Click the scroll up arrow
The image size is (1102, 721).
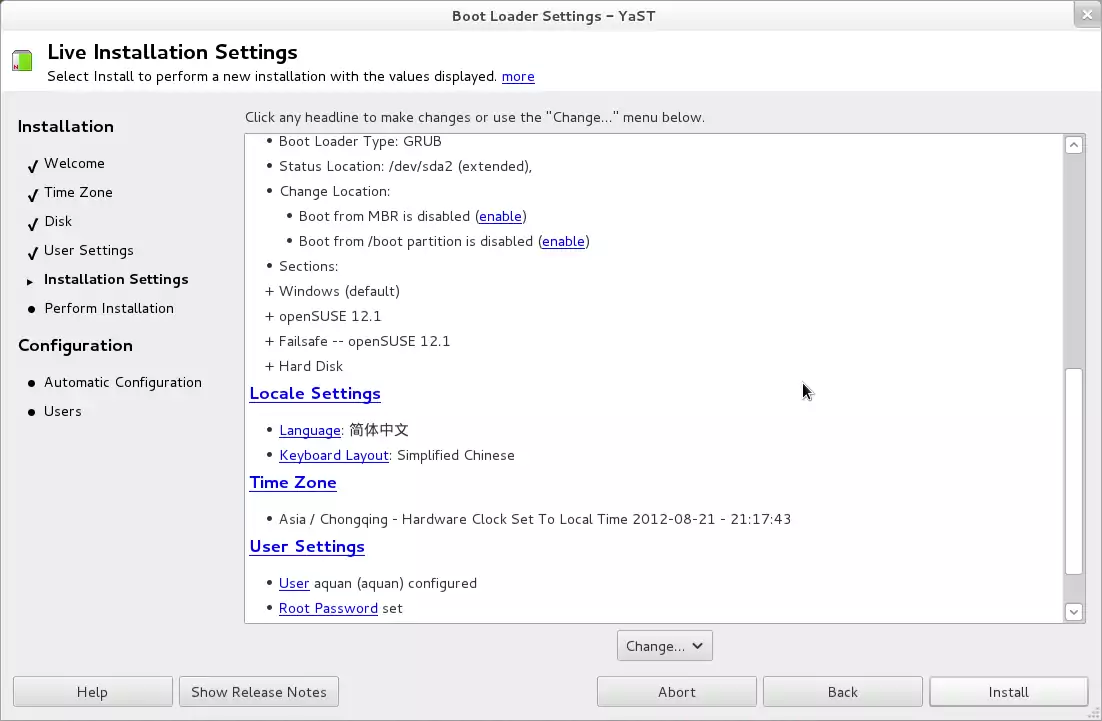1073,145
